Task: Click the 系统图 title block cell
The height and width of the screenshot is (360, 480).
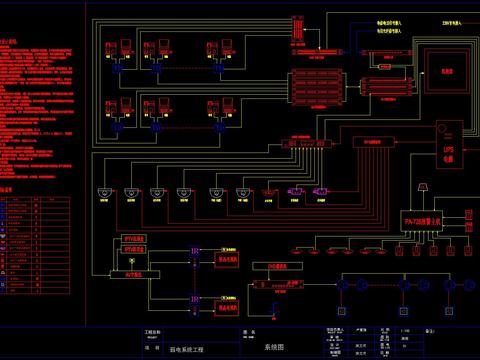Action: tap(274, 347)
